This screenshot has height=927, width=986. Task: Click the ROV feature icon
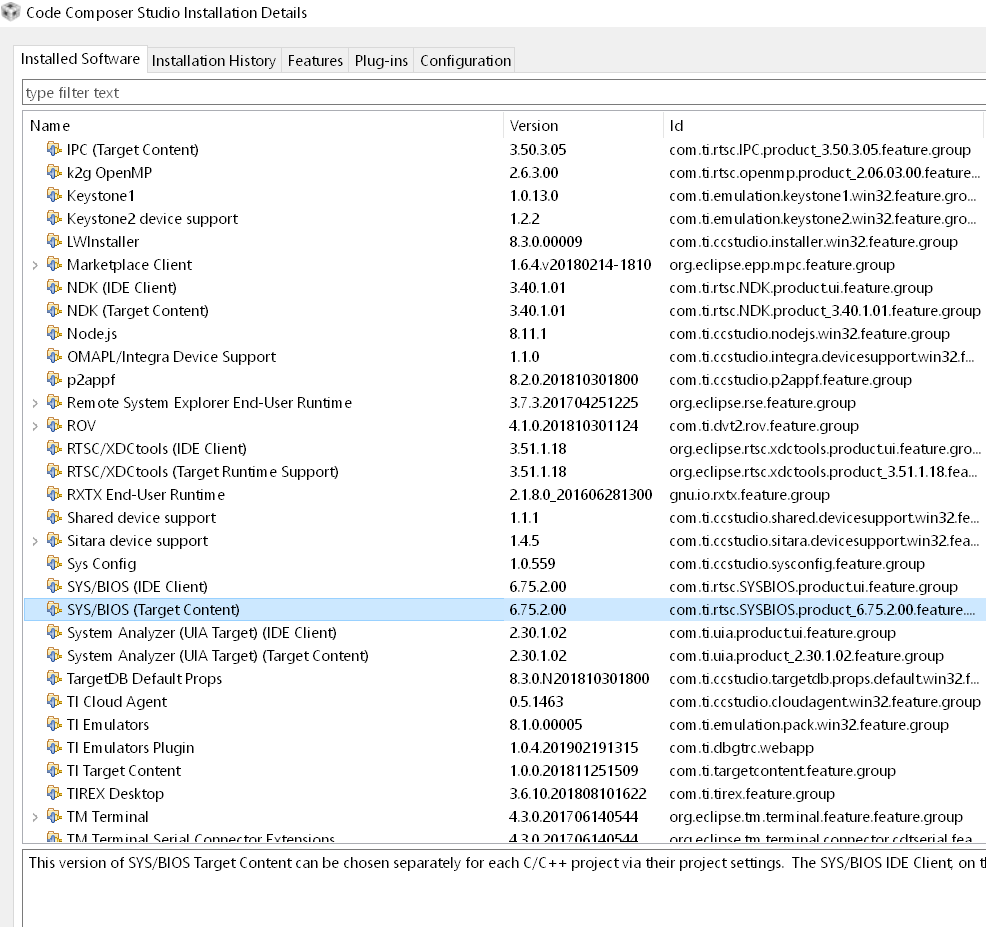(x=54, y=425)
